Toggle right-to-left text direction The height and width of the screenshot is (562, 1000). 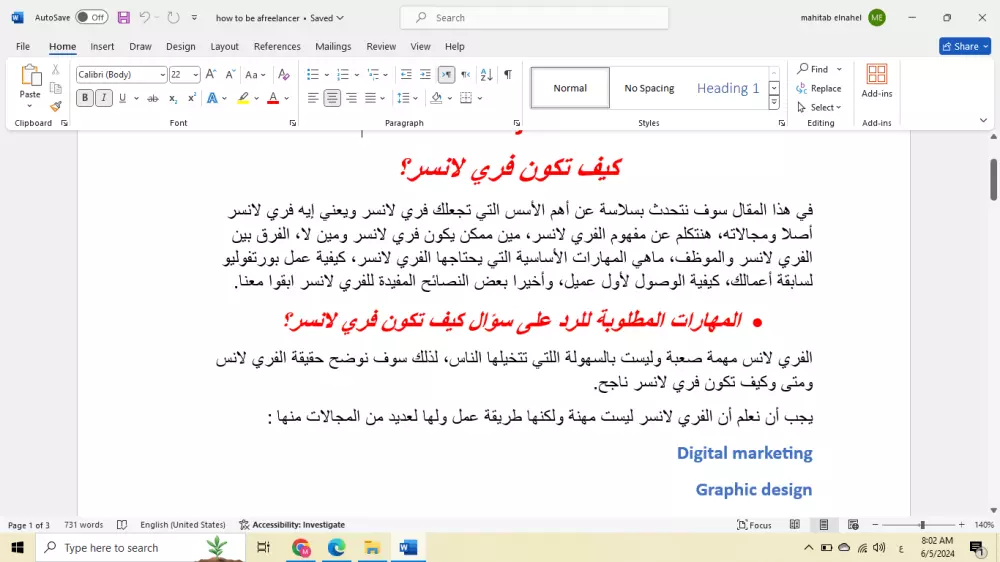point(466,75)
